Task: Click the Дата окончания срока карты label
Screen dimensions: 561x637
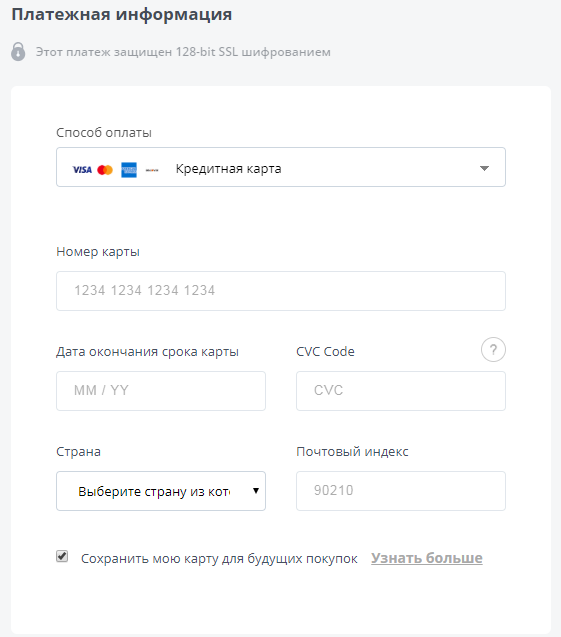Action: tap(147, 352)
